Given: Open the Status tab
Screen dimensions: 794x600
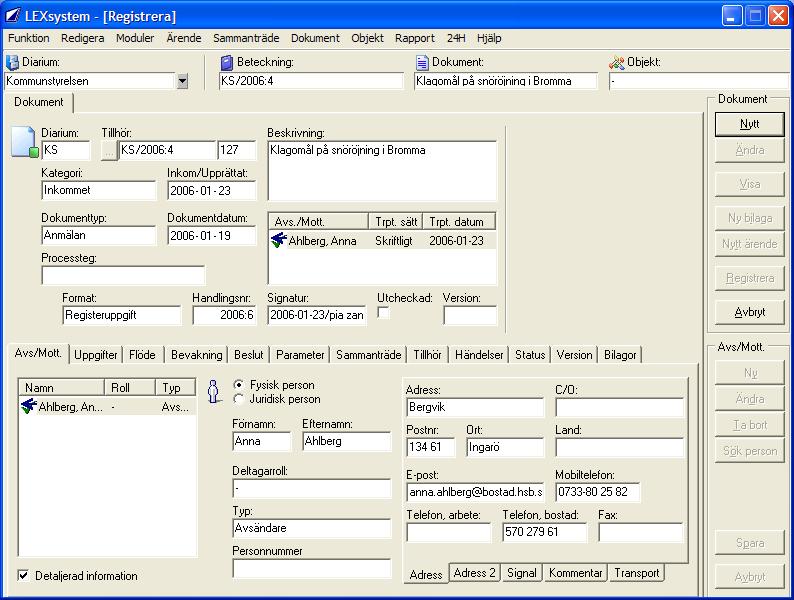Looking at the screenshot, I should click(530, 355).
